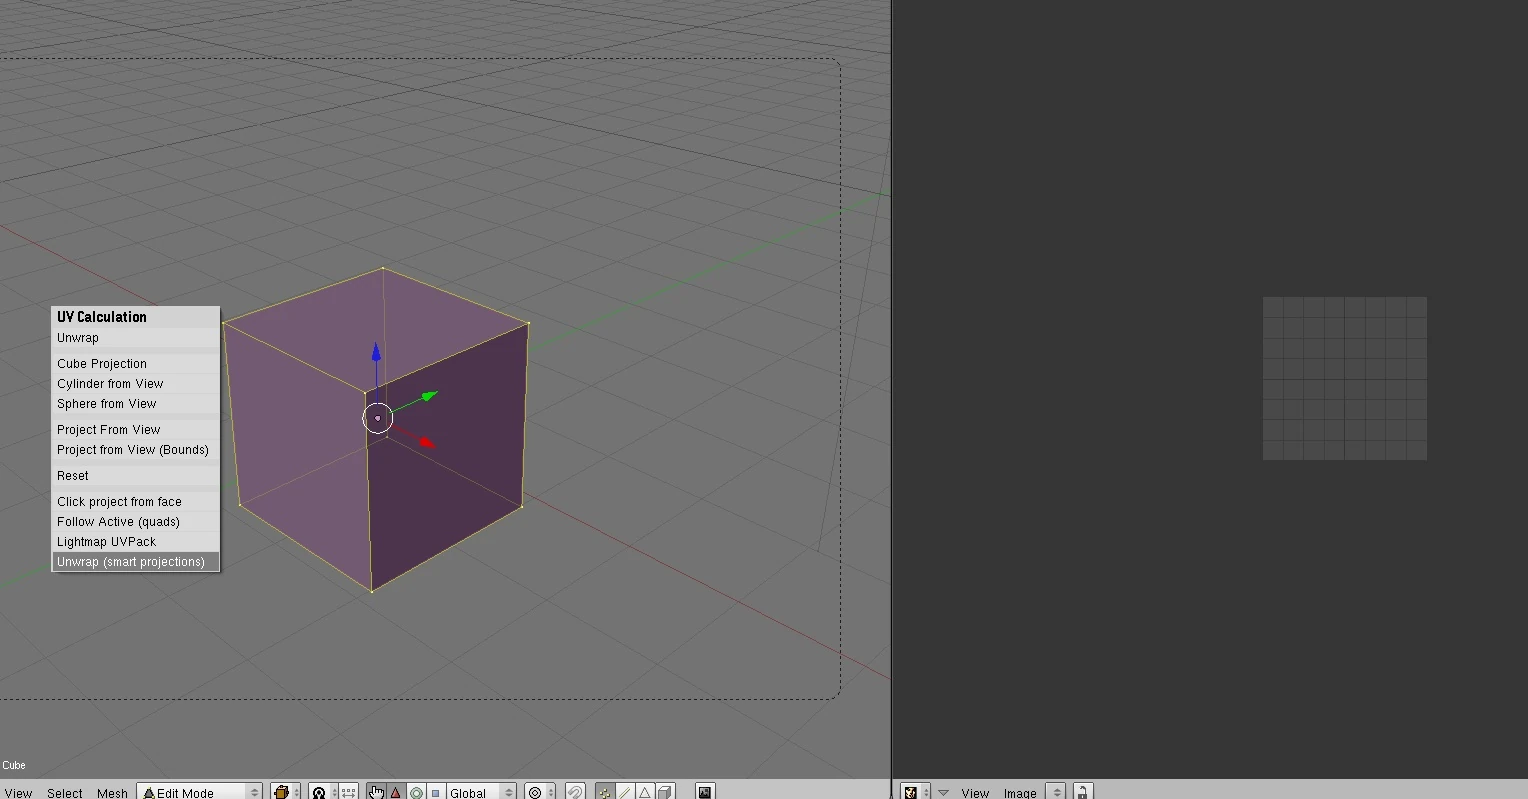This screenshot has width=1528, height=799.
Task: Choose Project from View (Bounds)
Action: click(x=136, y=450)
